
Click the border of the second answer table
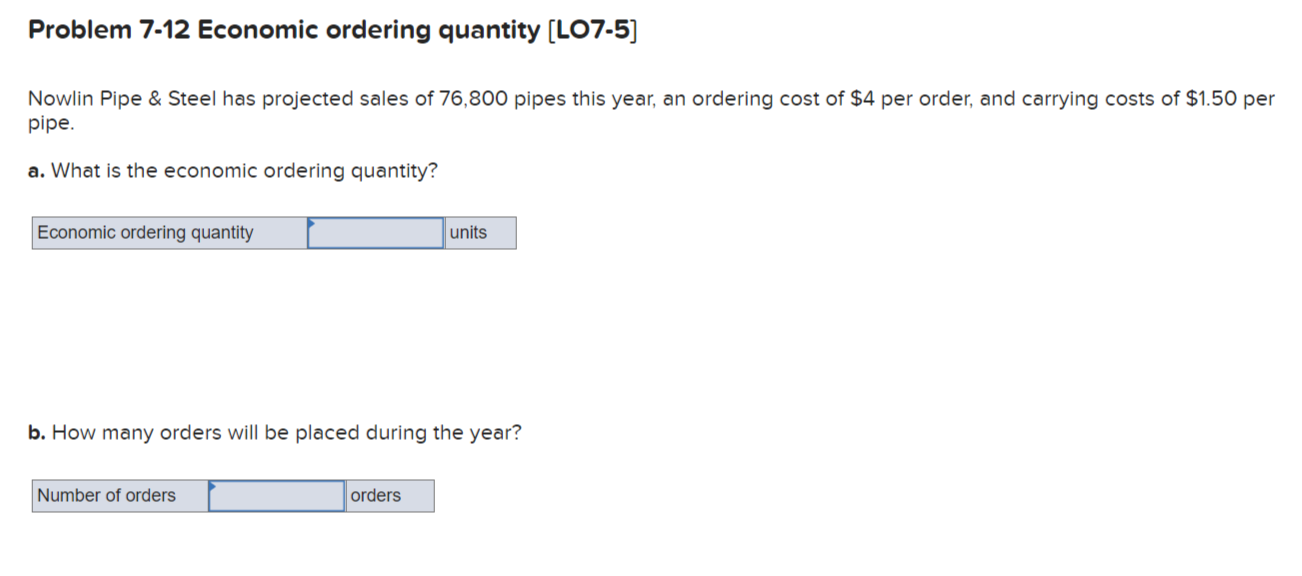pyautogui.click(x=230, y=480)
